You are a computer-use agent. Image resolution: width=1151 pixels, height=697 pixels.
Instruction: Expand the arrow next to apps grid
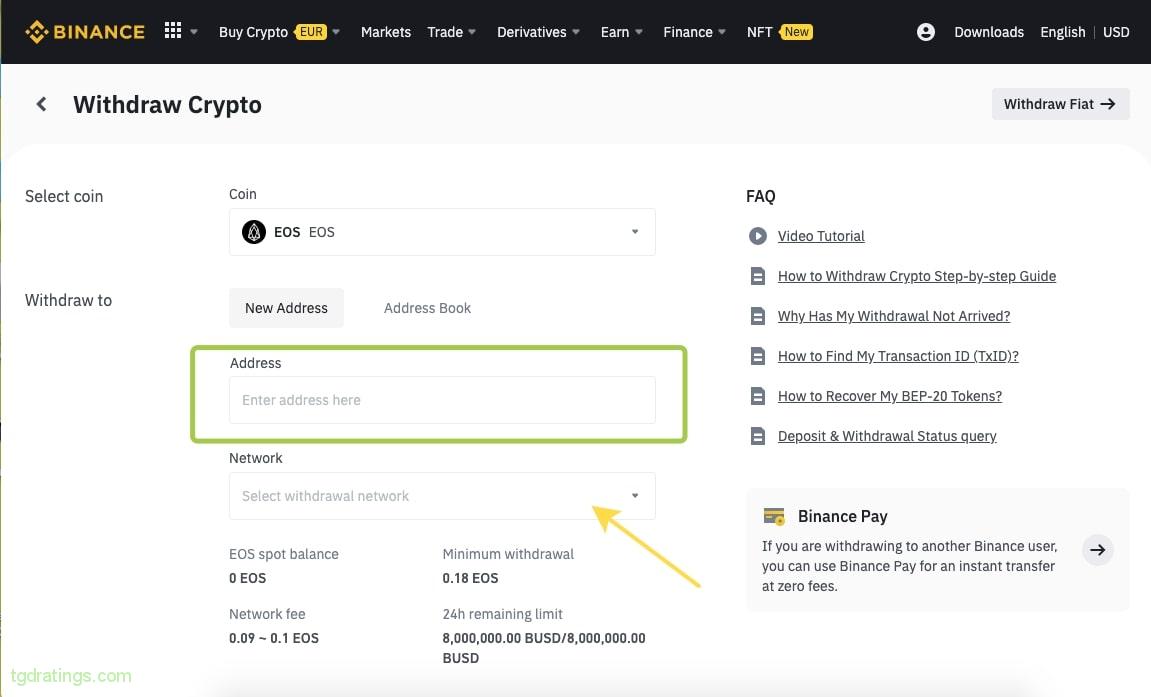(x=194, y=32)
